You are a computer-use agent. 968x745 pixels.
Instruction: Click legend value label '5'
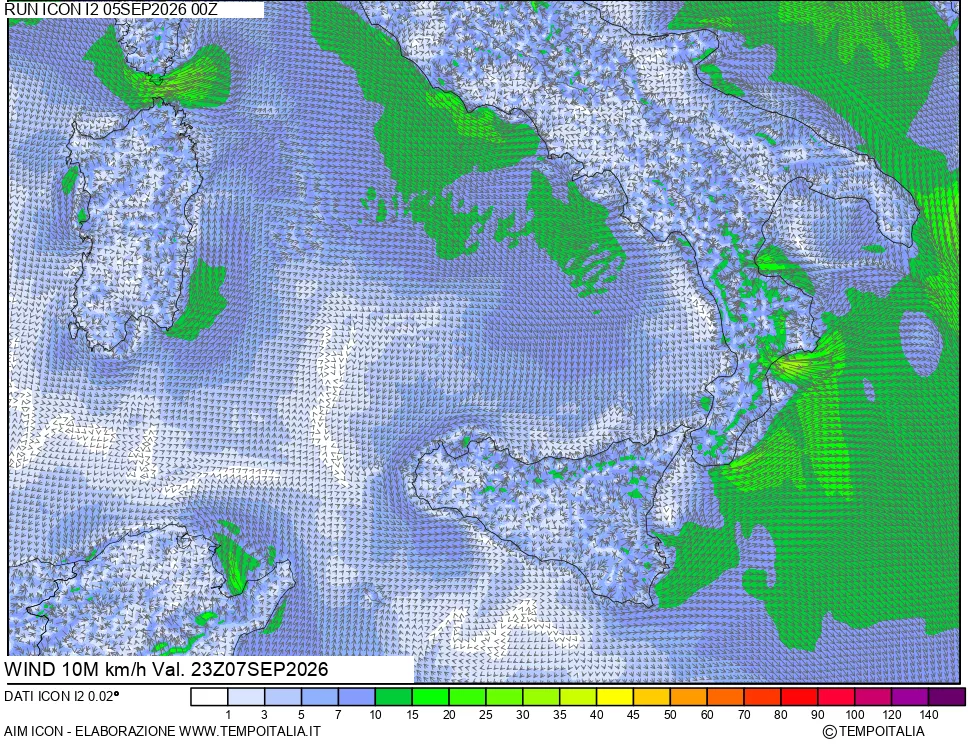tap(301, 715)
